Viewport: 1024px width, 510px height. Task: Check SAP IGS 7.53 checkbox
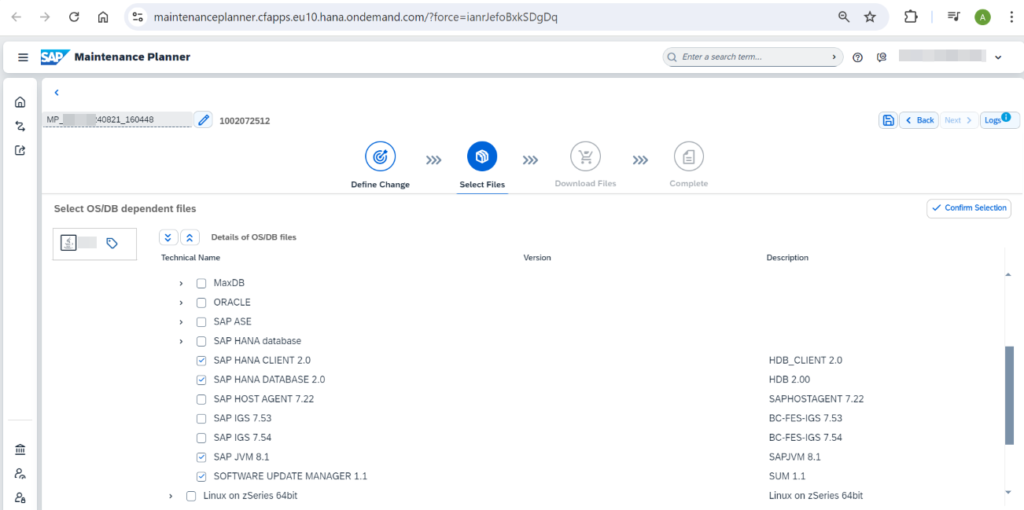201,419
